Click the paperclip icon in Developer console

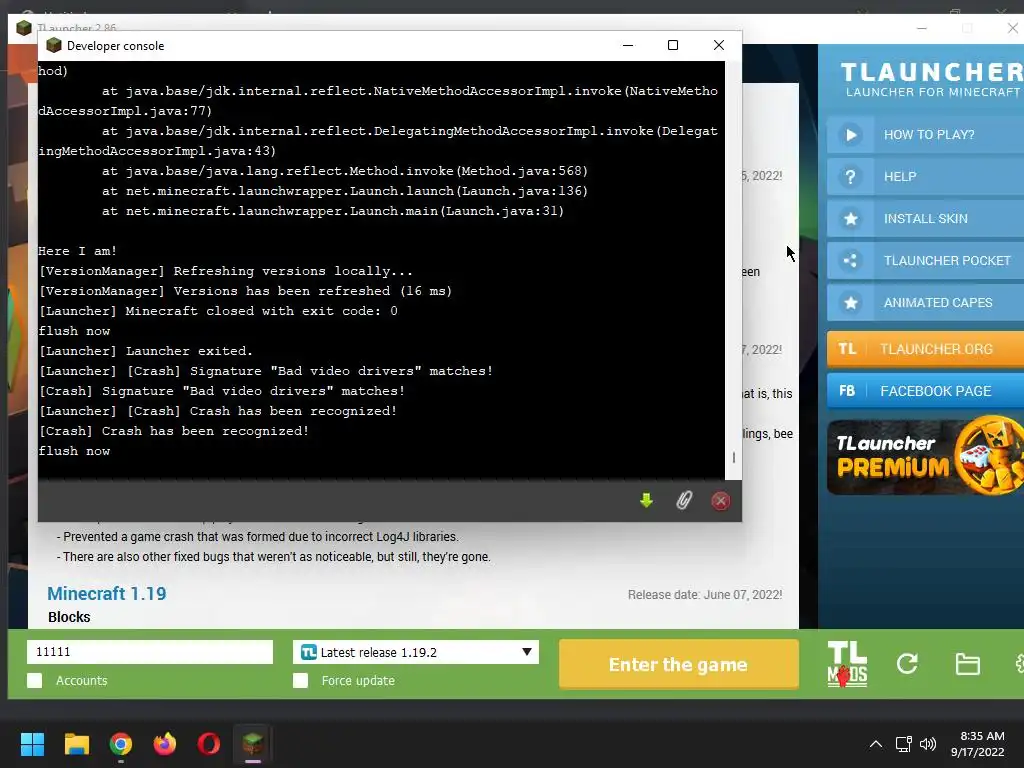pyautogui.click(x=683, y=501)
